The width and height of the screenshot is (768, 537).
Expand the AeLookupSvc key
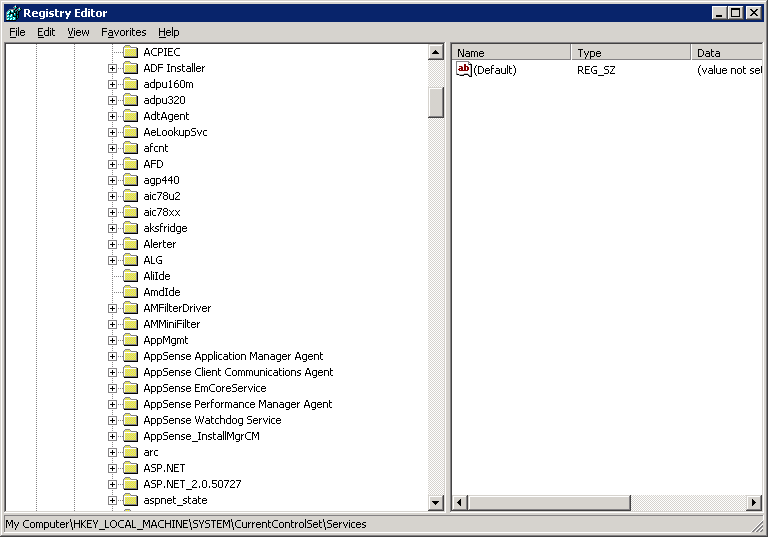pyautogui.click(x=112, y=133)
